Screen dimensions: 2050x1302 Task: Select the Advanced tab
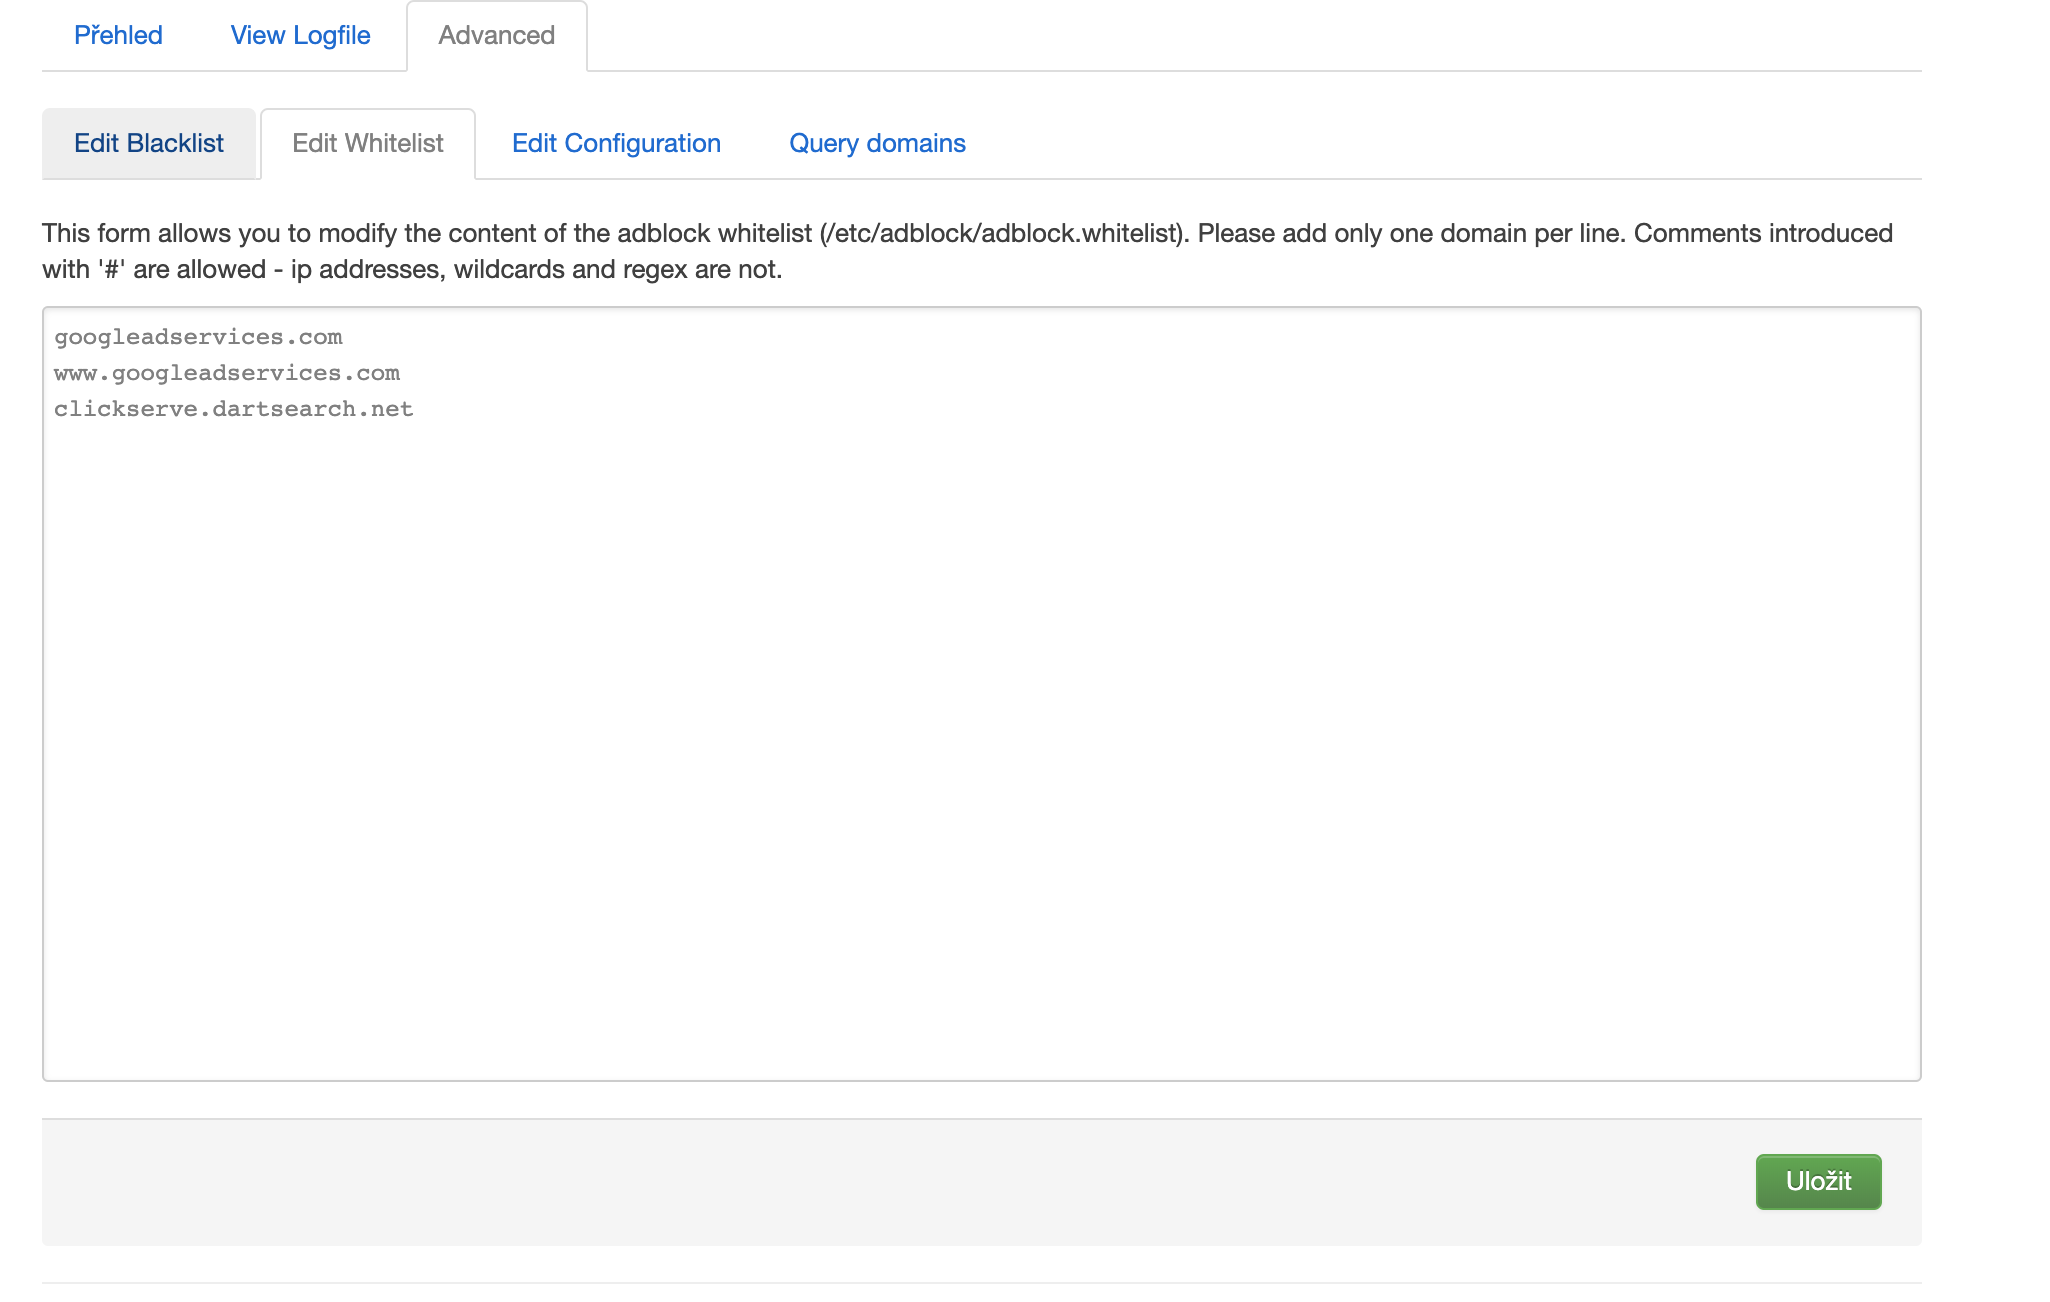tap(496, 35)
